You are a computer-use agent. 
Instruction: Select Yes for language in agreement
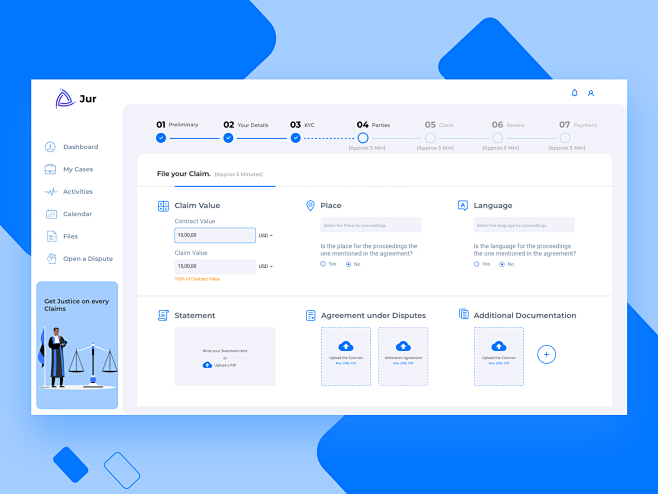476,264
